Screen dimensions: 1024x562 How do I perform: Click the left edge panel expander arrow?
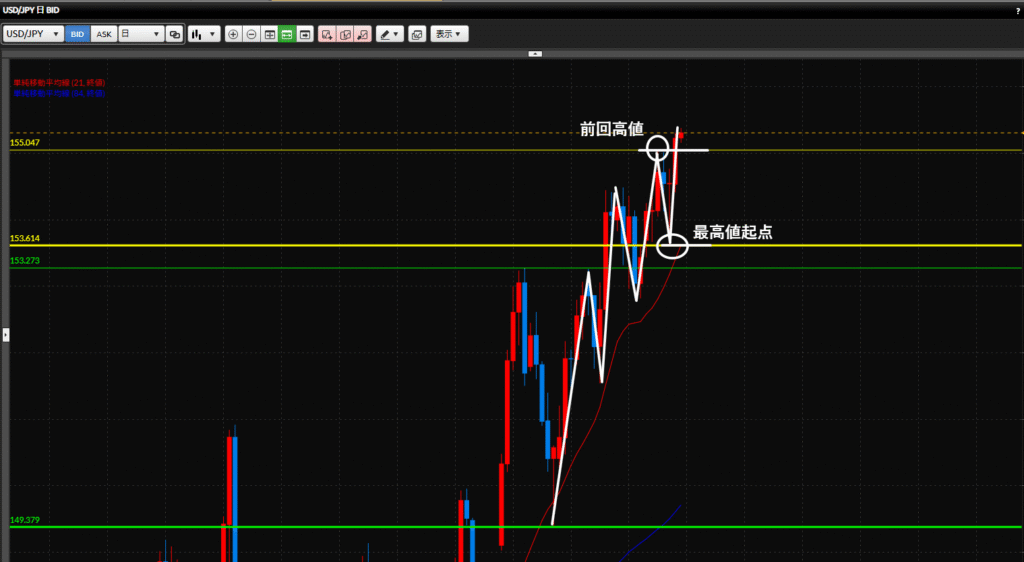[5, 334]
